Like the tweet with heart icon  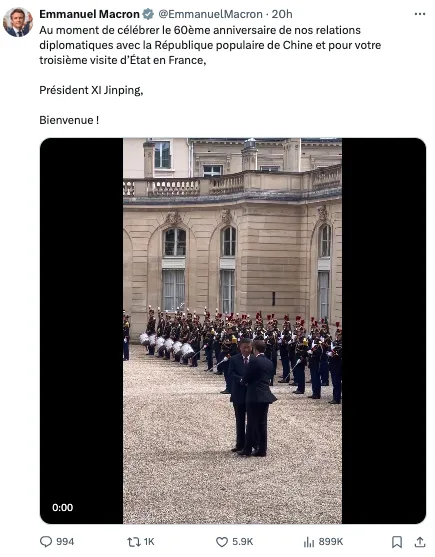click(x=222, y=542)
